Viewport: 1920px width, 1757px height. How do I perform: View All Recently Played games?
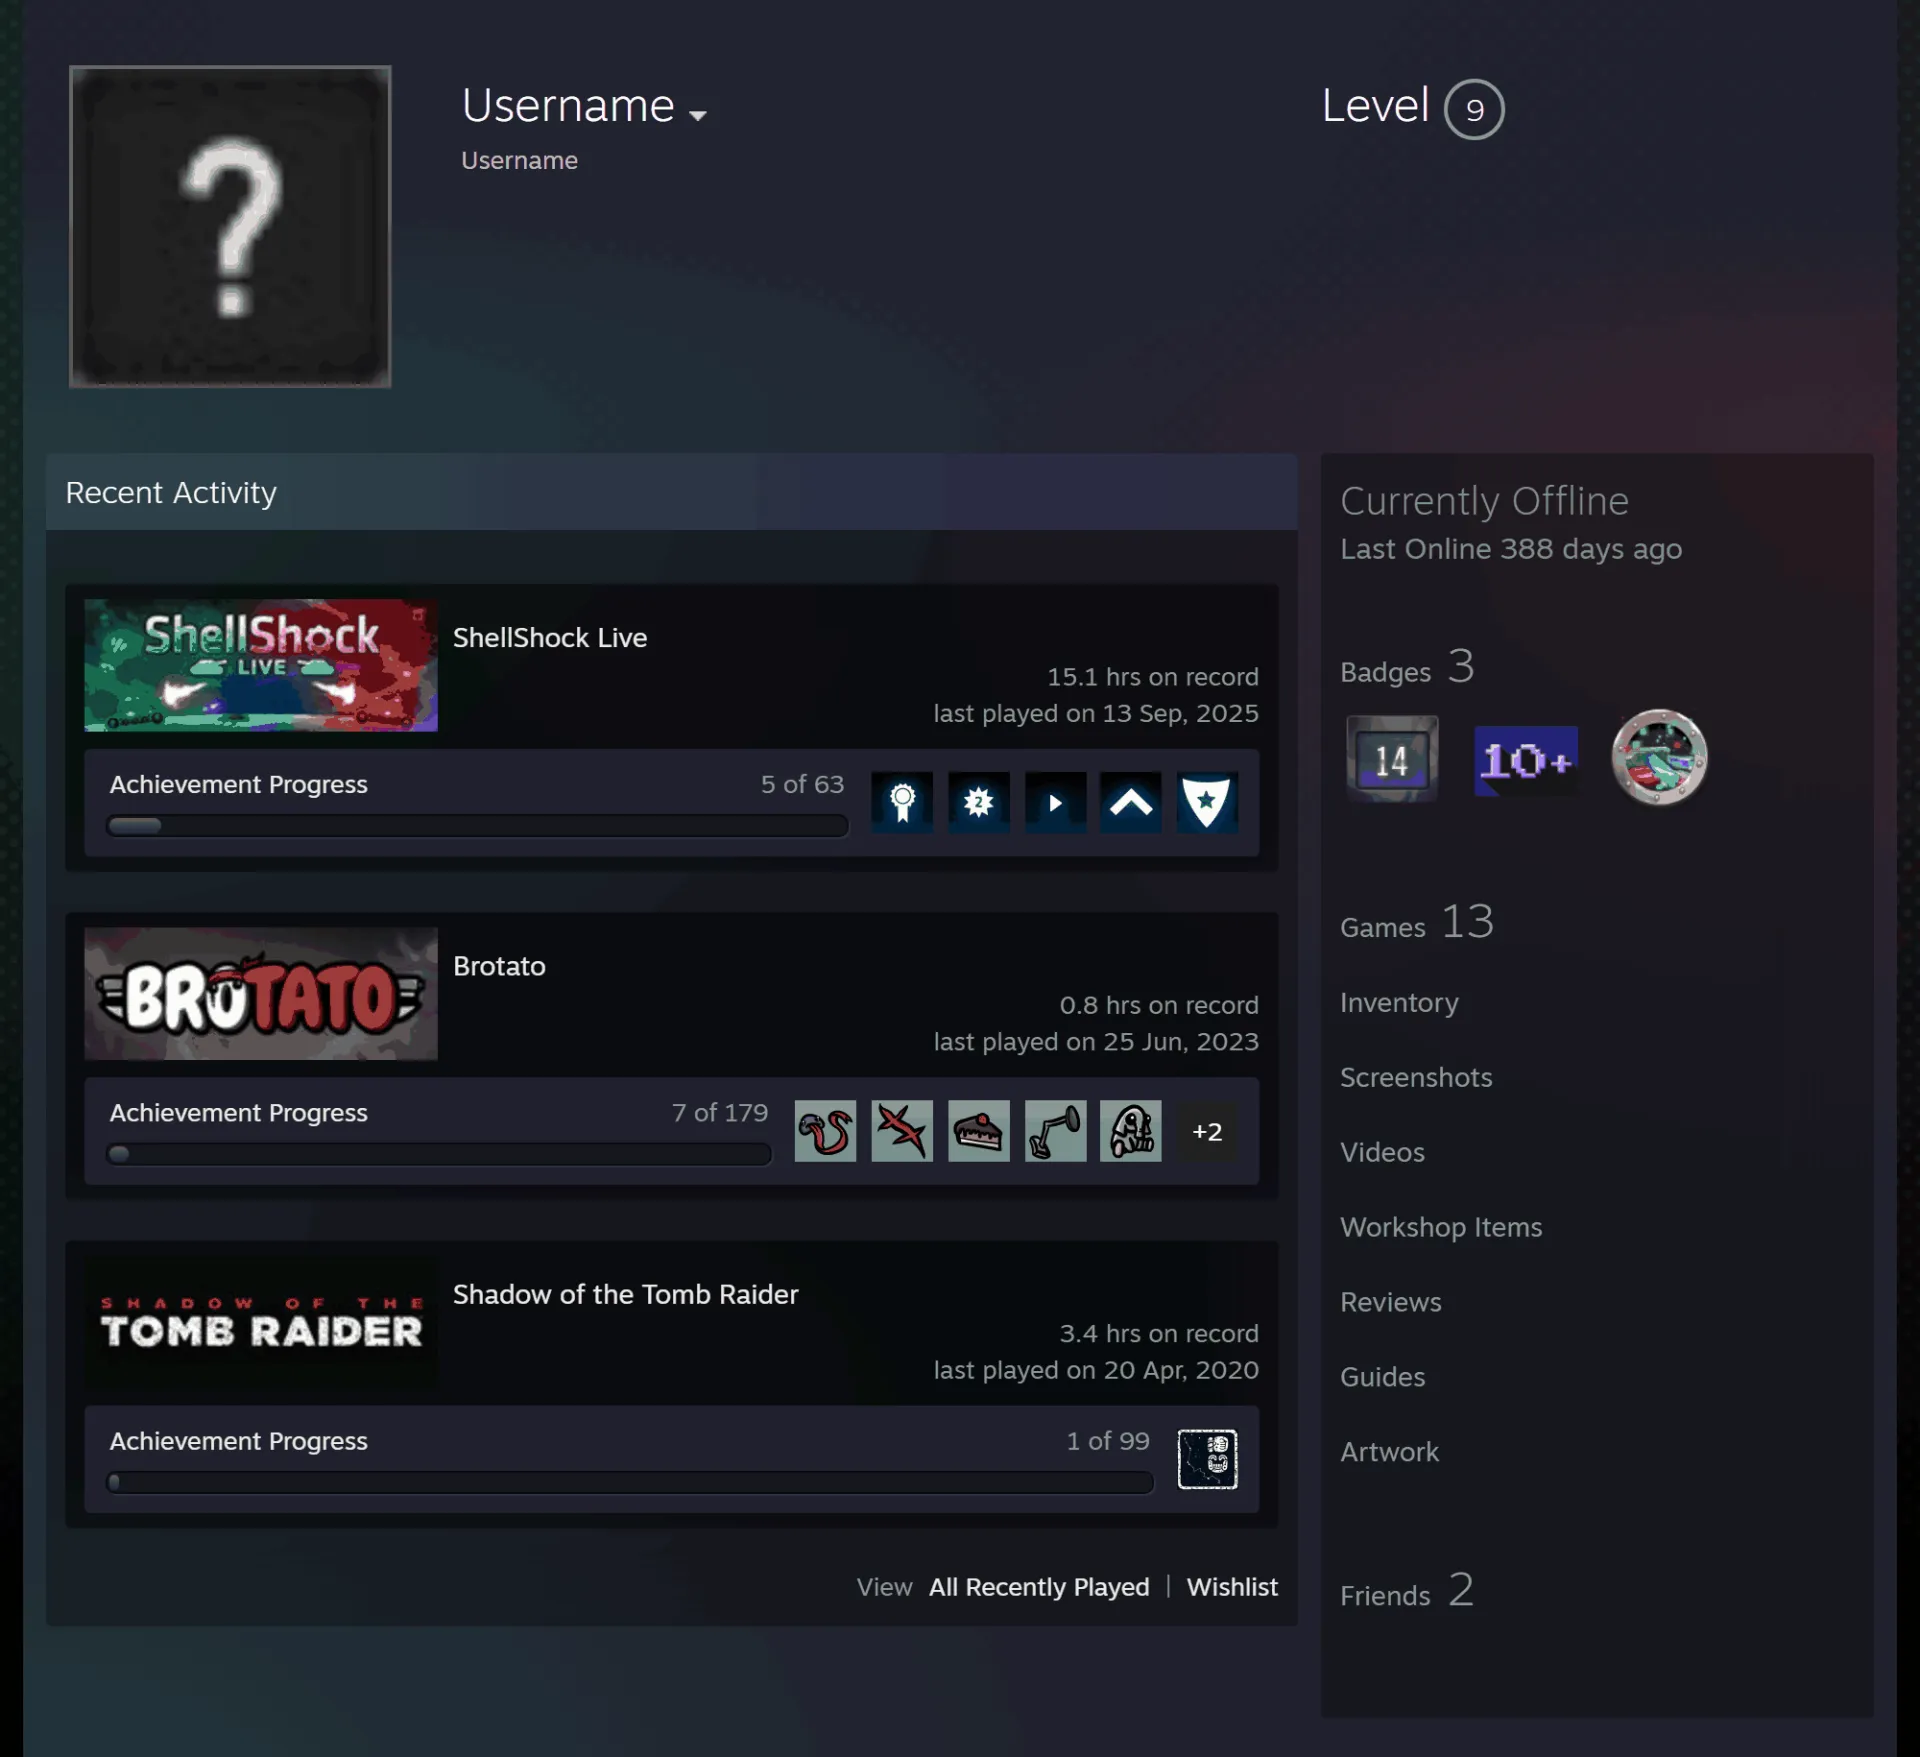[1039, 1587]
